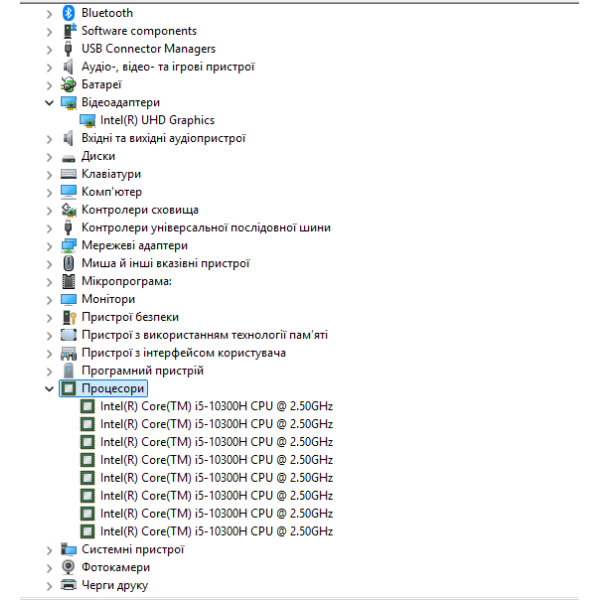Click the Пристрої безпеки key icon
Image resolution: width=600 pixels, height=600 pixels.
click(x=69, y=317)
